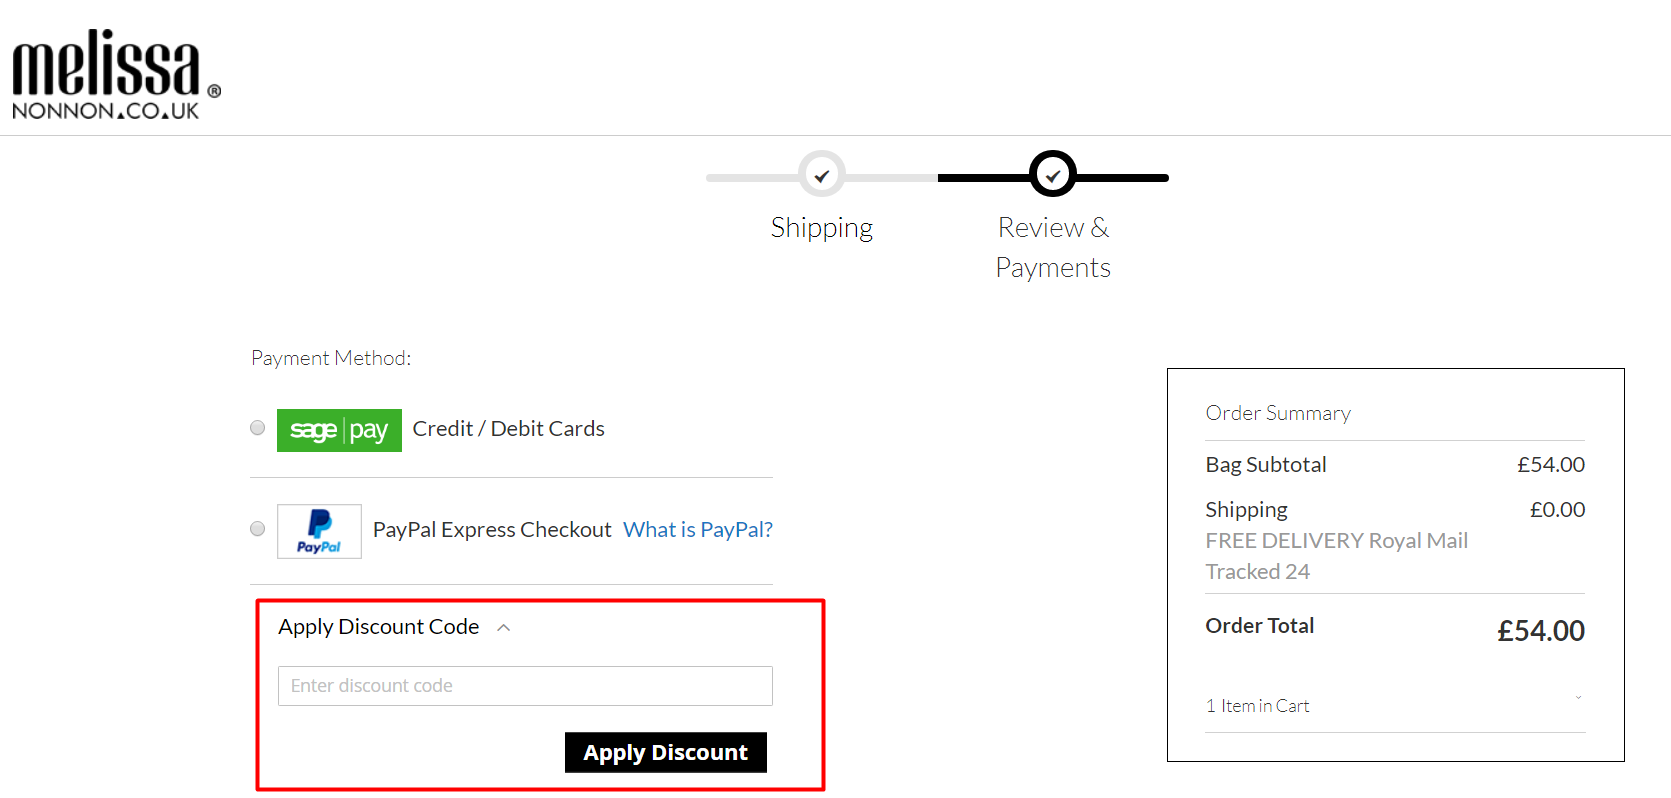Click the Sage Pay logo

click(339, 430)
